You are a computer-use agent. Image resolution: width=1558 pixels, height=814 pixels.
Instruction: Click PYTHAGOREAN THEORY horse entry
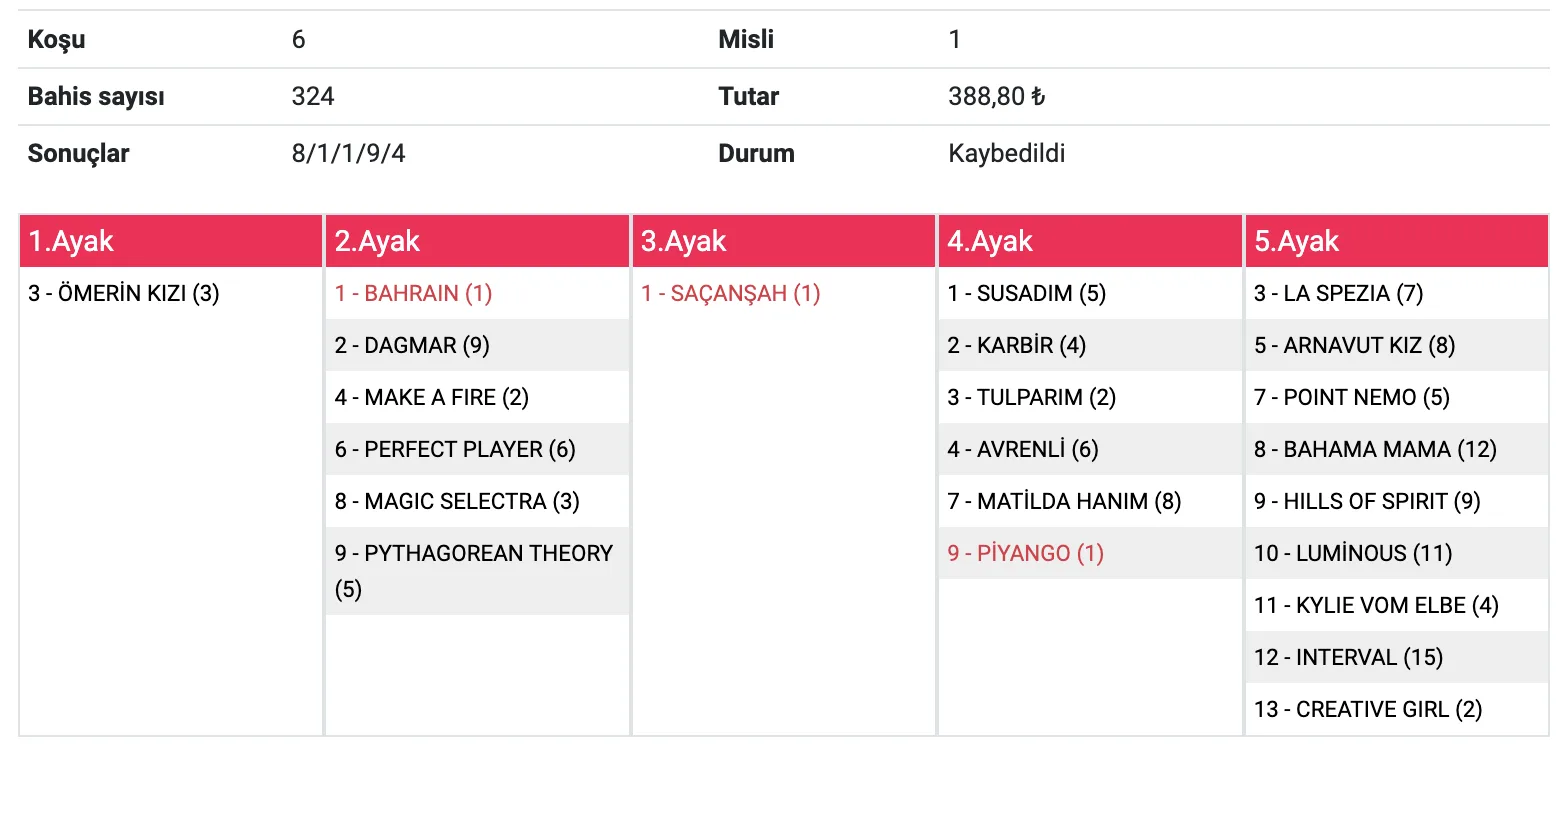[x=473, y=570]
